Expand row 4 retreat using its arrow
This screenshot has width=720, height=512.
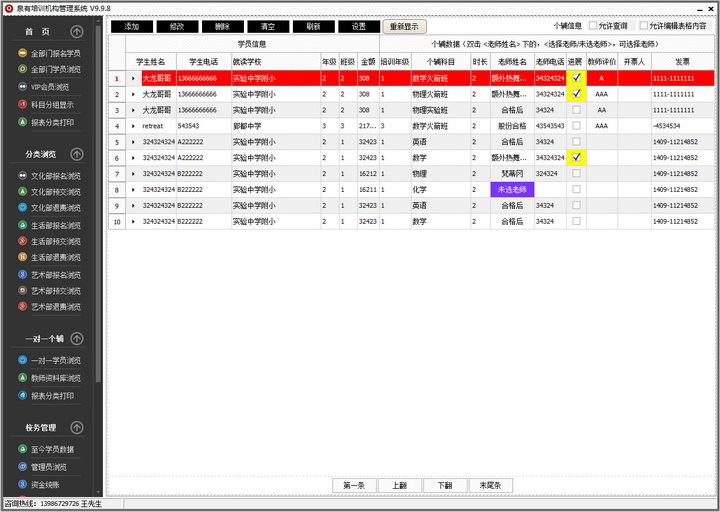(134, 126)
